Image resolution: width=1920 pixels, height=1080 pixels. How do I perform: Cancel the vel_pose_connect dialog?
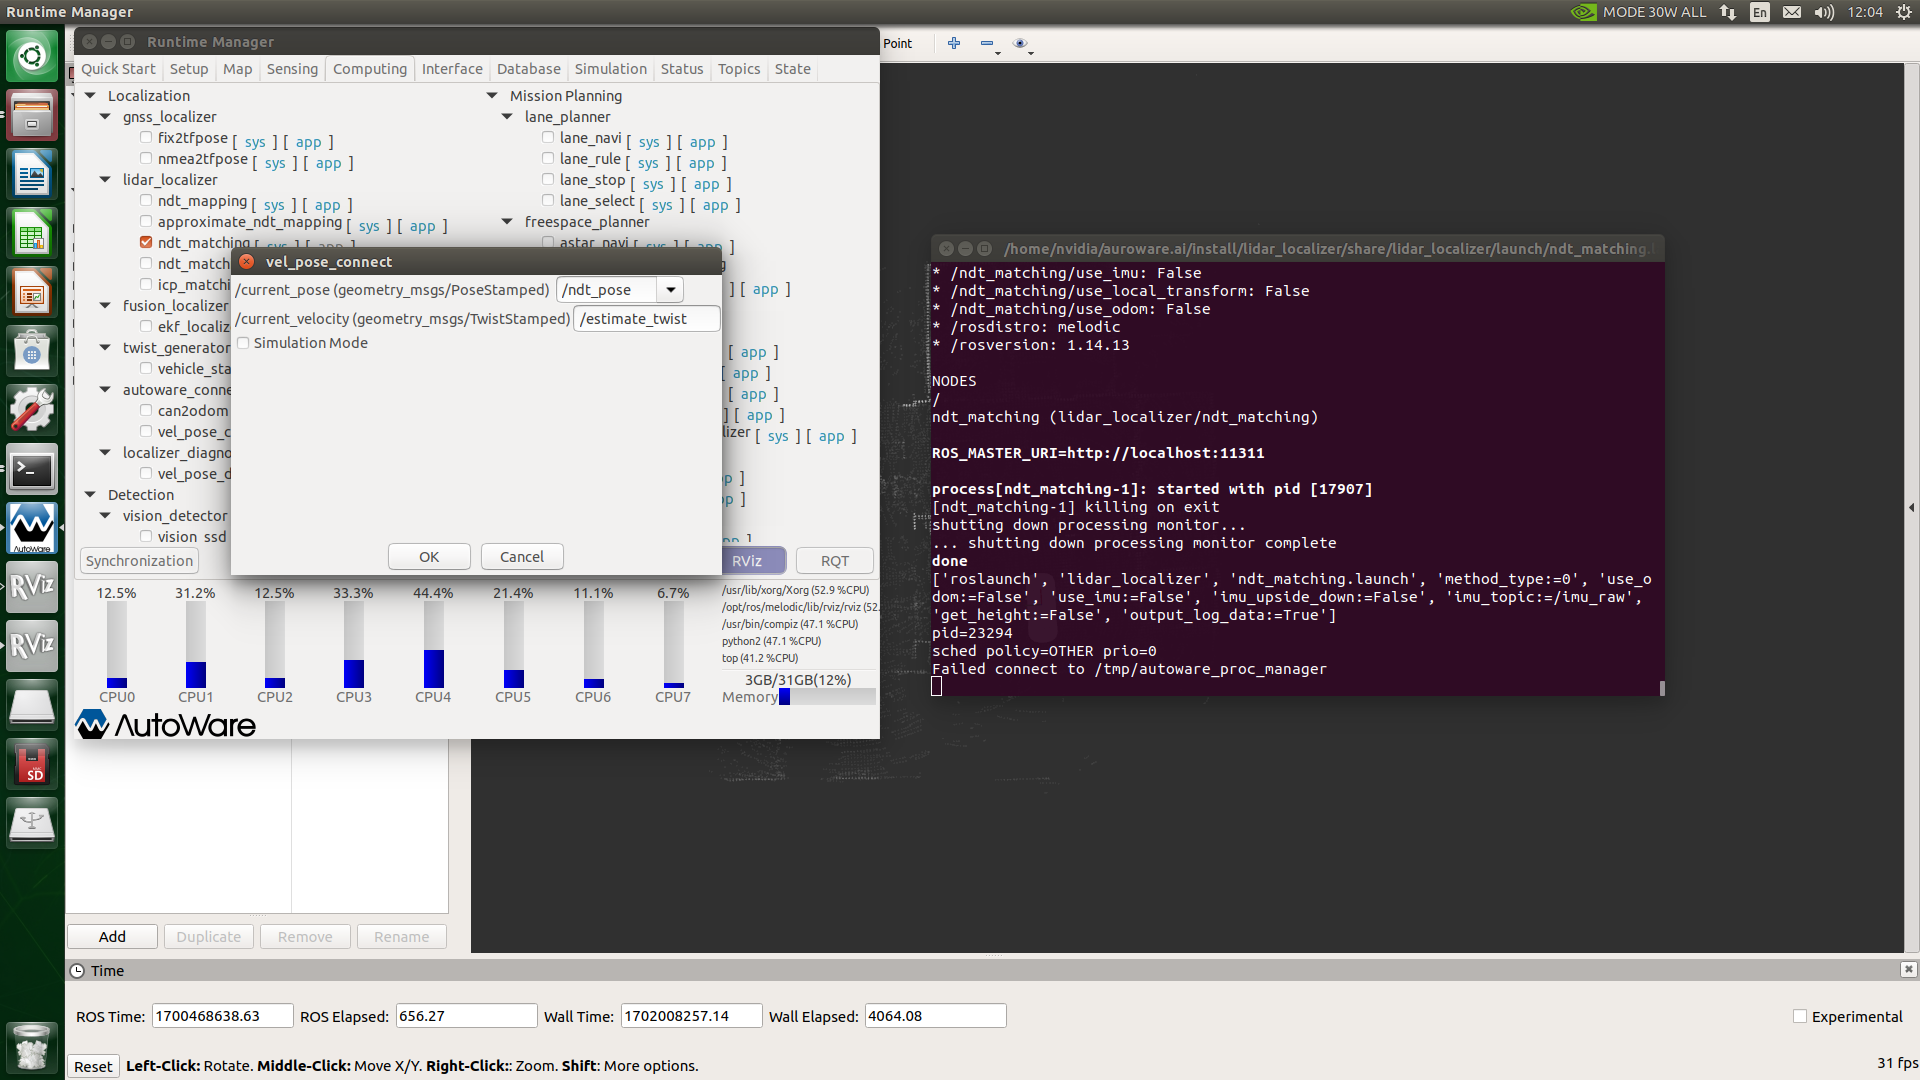[x=522, y=557]
